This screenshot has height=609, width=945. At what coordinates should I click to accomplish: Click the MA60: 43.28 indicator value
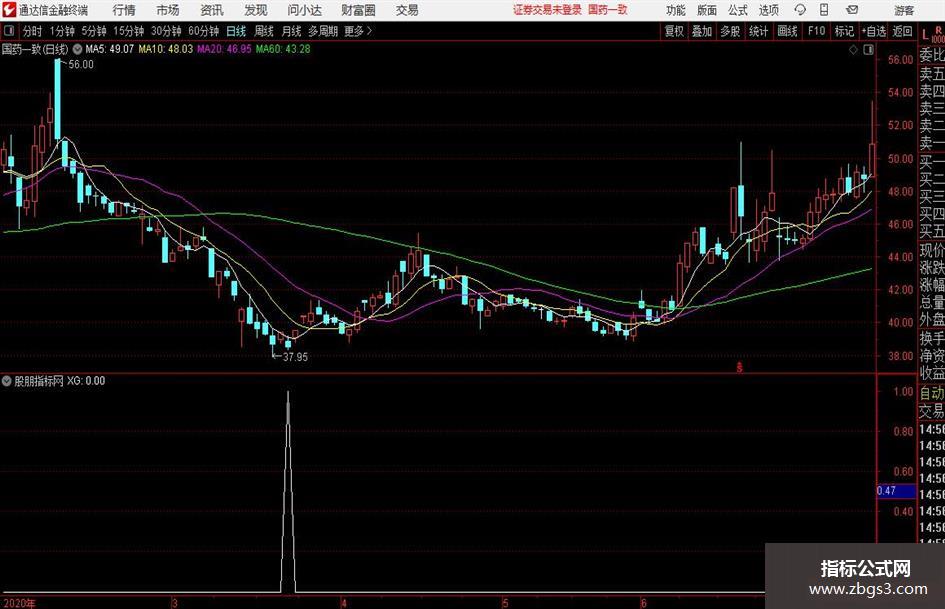click(x=283, y=49)
